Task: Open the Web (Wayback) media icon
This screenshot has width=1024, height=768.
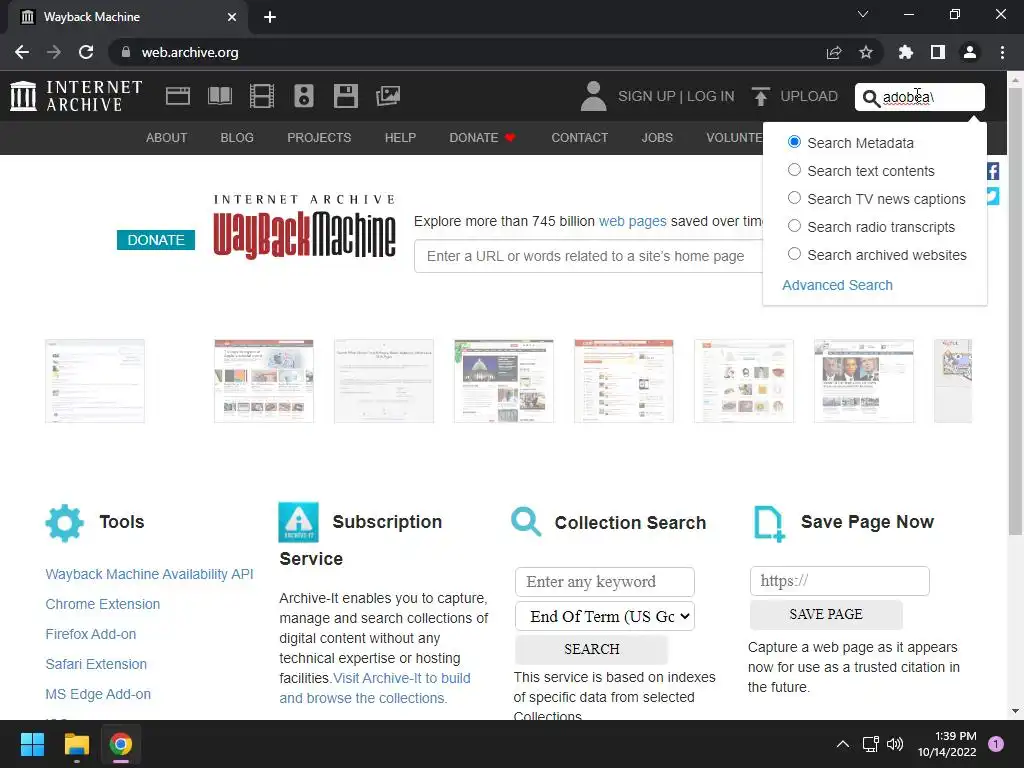Action: pyautogui.click(x=178, y=96)
